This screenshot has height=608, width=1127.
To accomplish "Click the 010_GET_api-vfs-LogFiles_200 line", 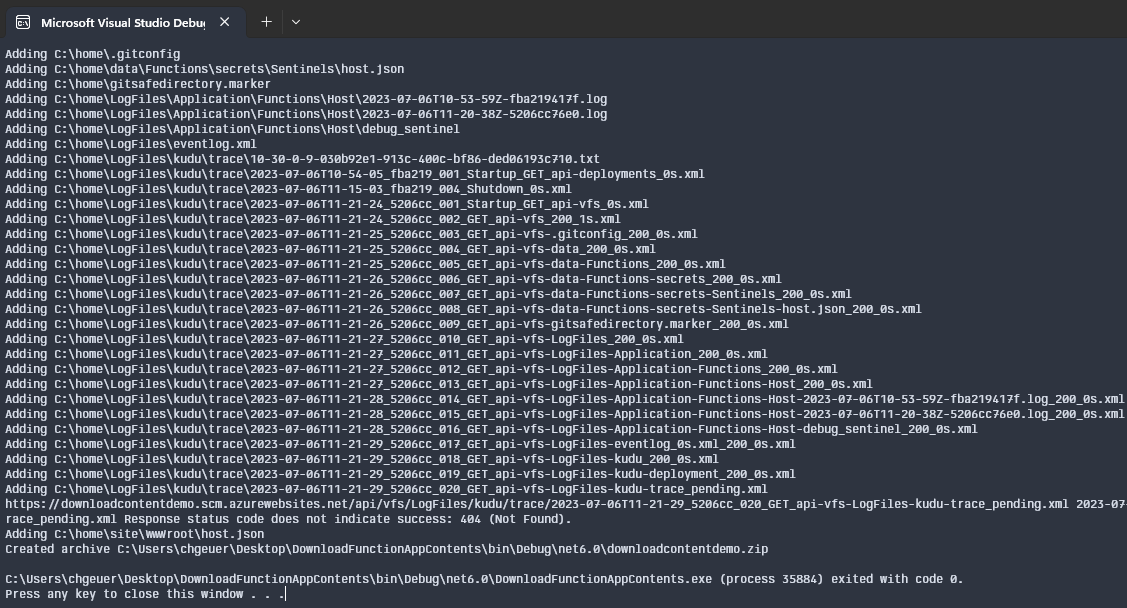I will click(x=344, y=341).
